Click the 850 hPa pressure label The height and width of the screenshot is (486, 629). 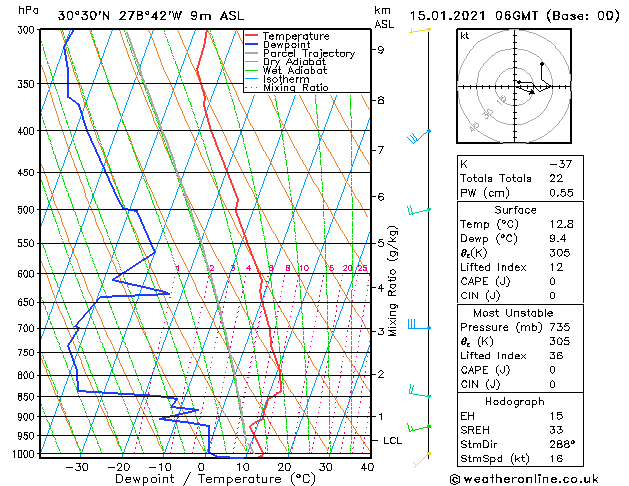(x=28, y=397)
